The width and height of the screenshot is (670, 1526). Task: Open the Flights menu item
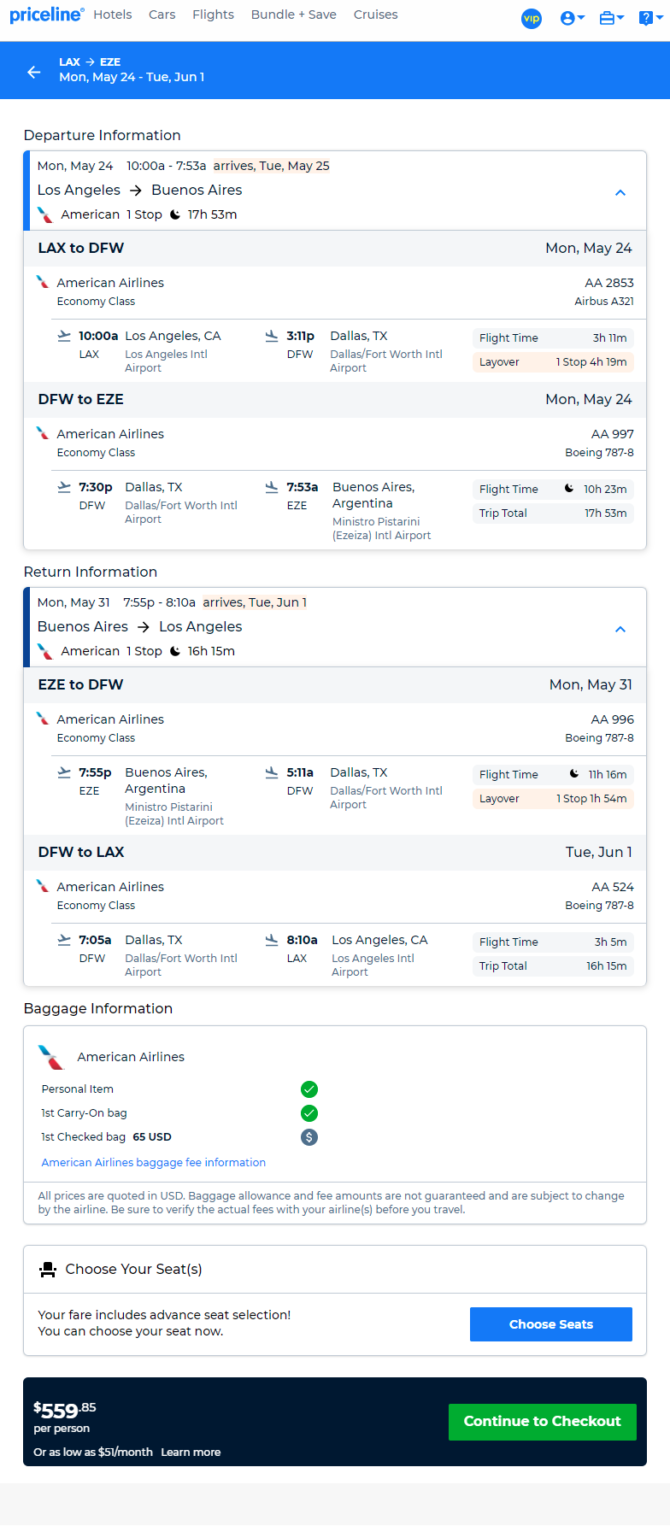[x=213, y=15]
